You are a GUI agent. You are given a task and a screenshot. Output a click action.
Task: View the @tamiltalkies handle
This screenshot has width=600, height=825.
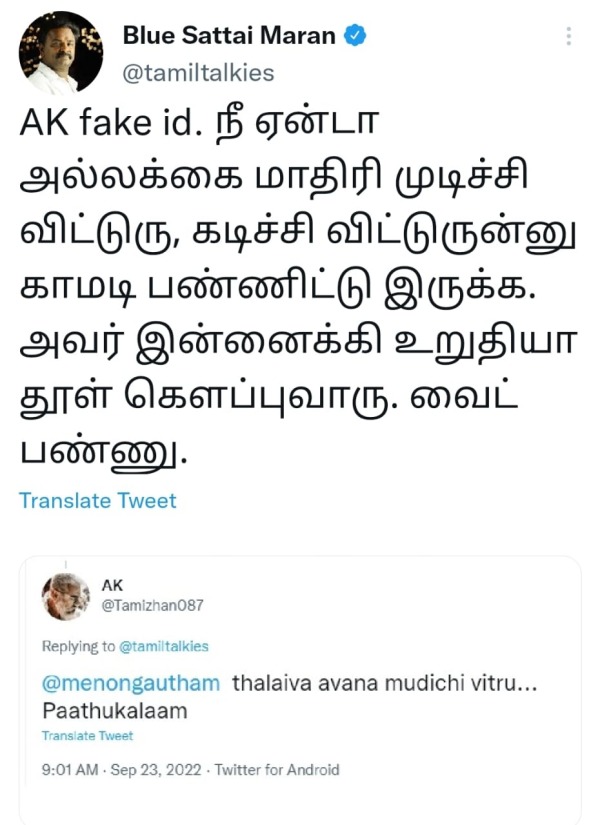(201, 72)
